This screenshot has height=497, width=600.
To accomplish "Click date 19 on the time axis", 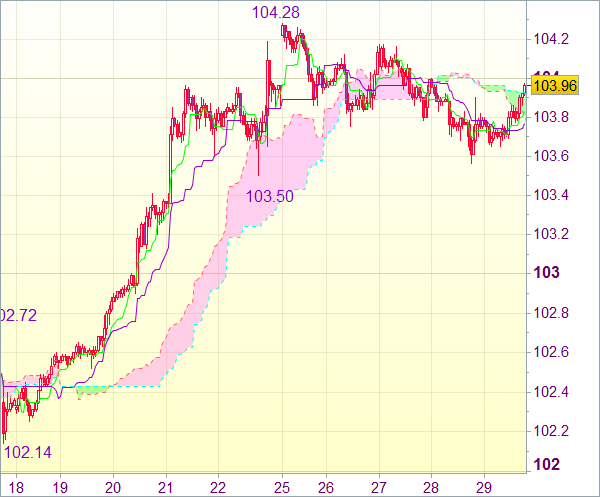I will (60, 488).
